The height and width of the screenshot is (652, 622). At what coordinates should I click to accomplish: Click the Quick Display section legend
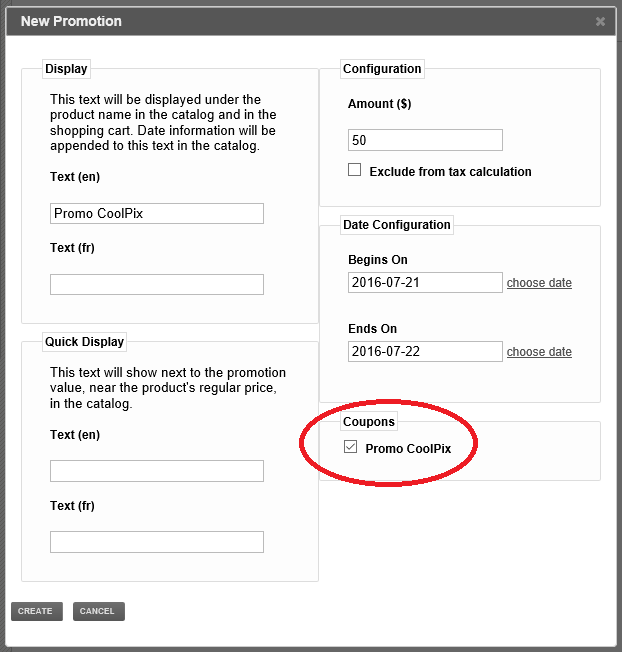click(84, 342)
